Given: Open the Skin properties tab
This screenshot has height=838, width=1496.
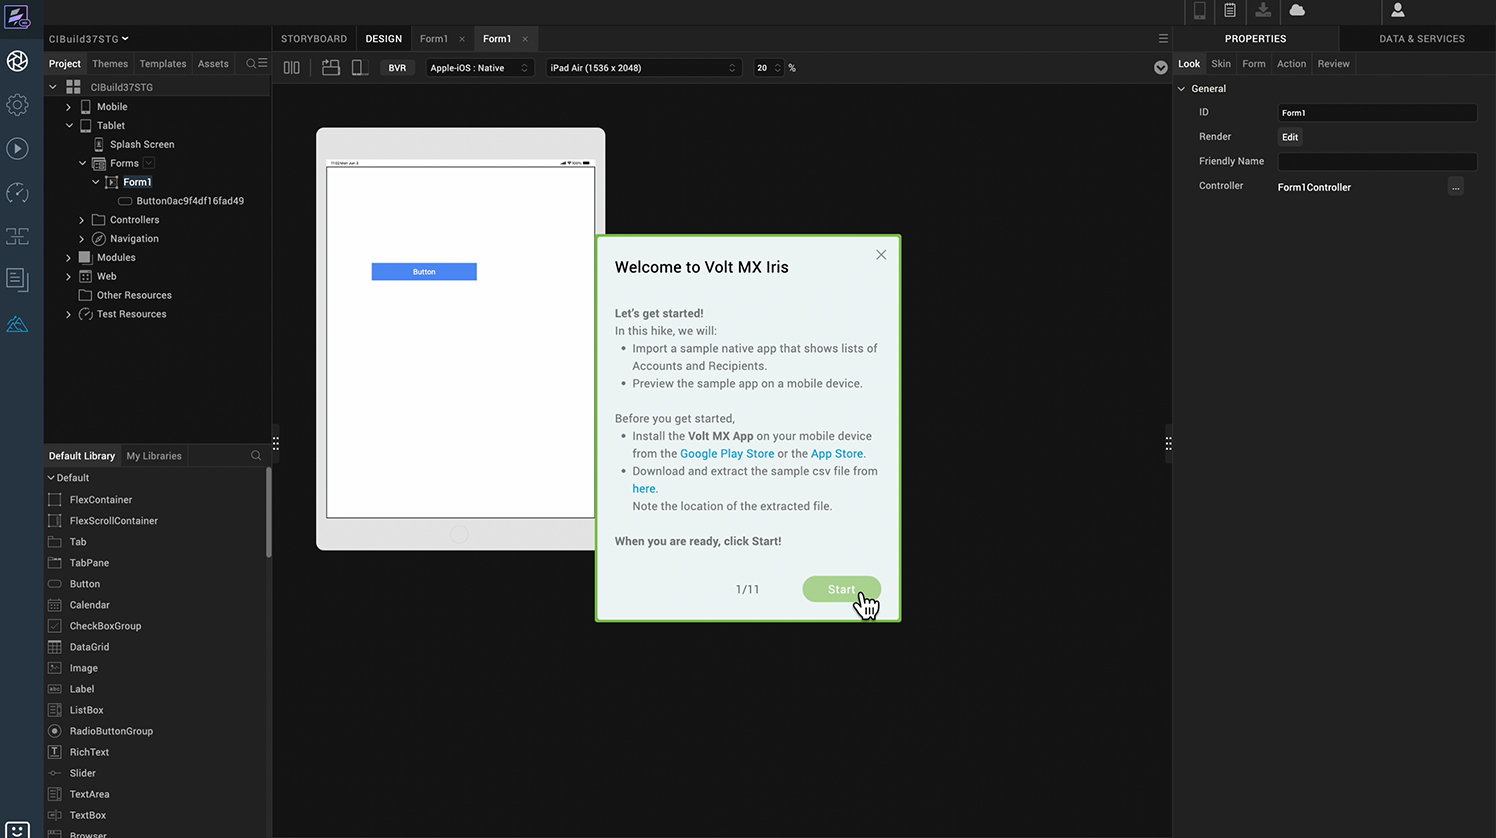Looking at the screenshot, I should pyautogui.click(x=1221, y=64).
